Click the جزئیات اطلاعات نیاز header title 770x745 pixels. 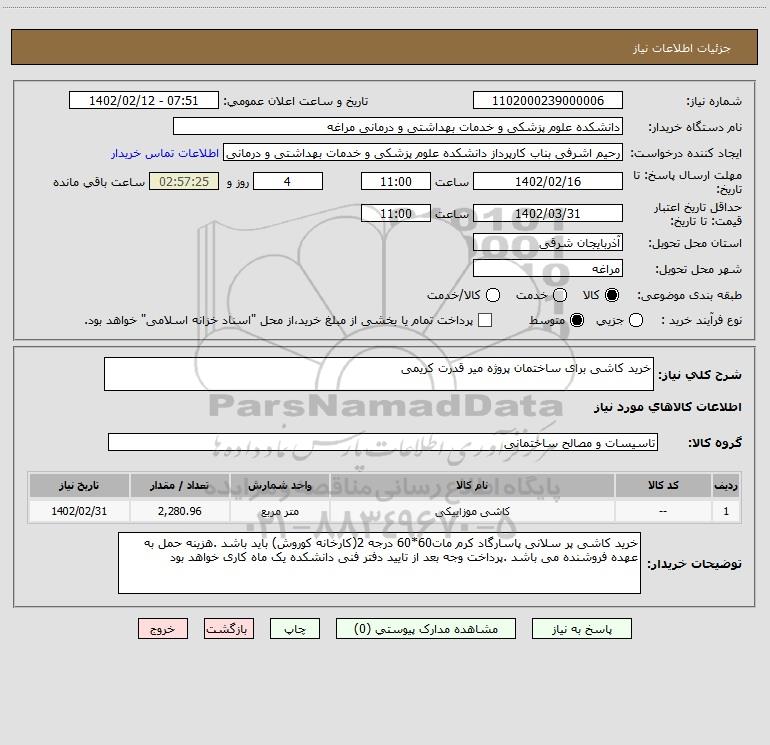pyautogui.click(x=681, y=48)
